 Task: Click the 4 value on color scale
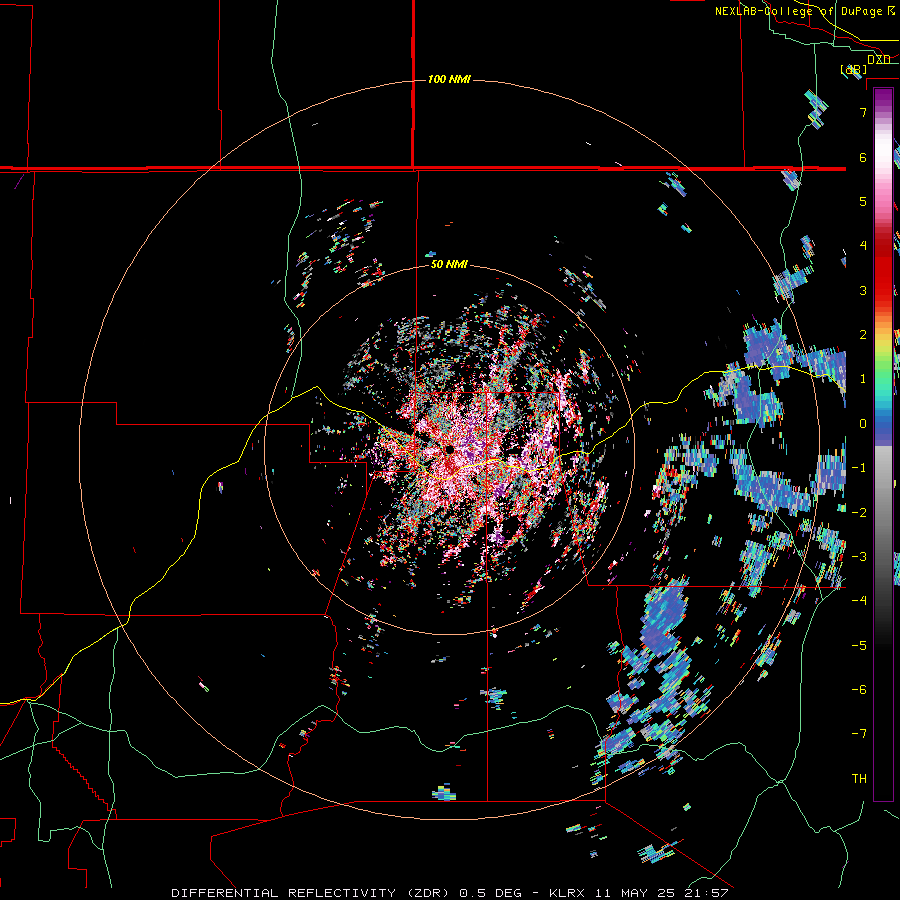point(863,246)
